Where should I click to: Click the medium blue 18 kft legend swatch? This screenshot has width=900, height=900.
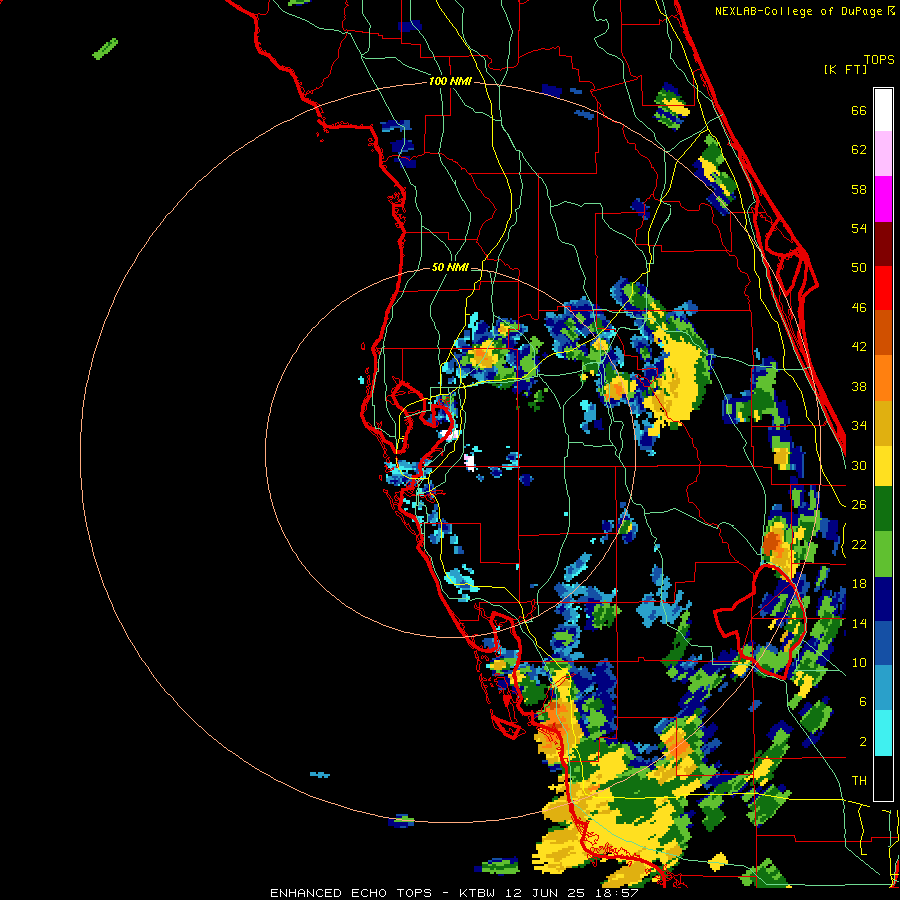[883, 644]
